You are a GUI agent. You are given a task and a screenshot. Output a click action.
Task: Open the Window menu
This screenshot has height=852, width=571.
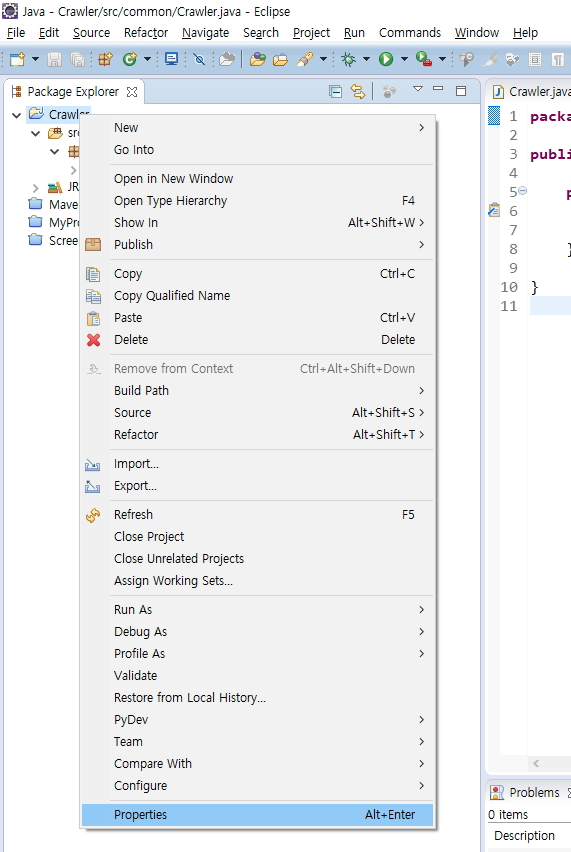(x=476, y=33)
